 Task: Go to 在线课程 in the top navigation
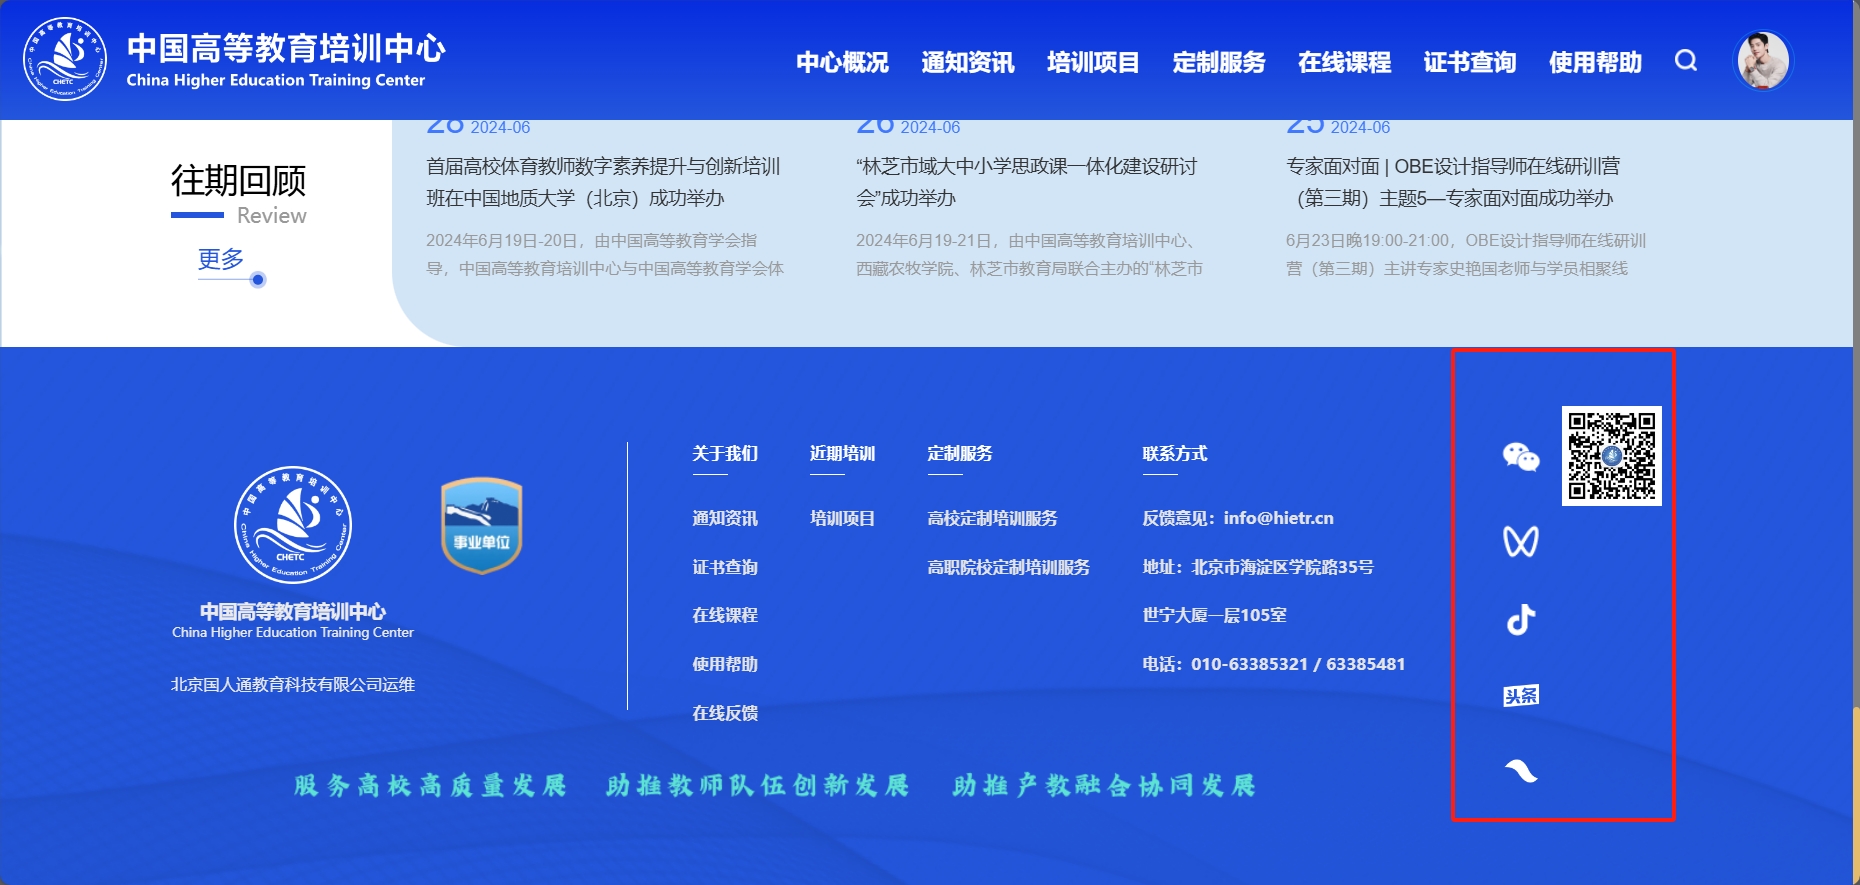(x=1344, y=62)
